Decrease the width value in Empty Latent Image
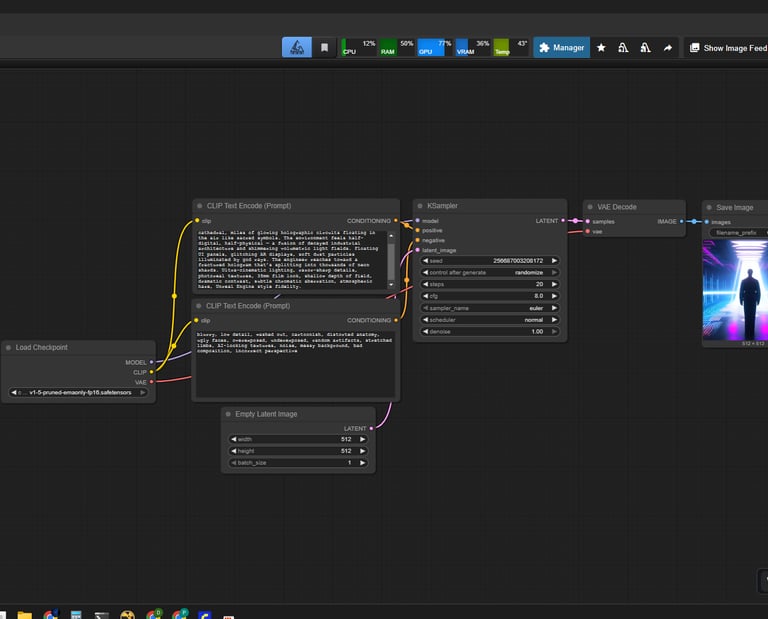 [234, 439]
